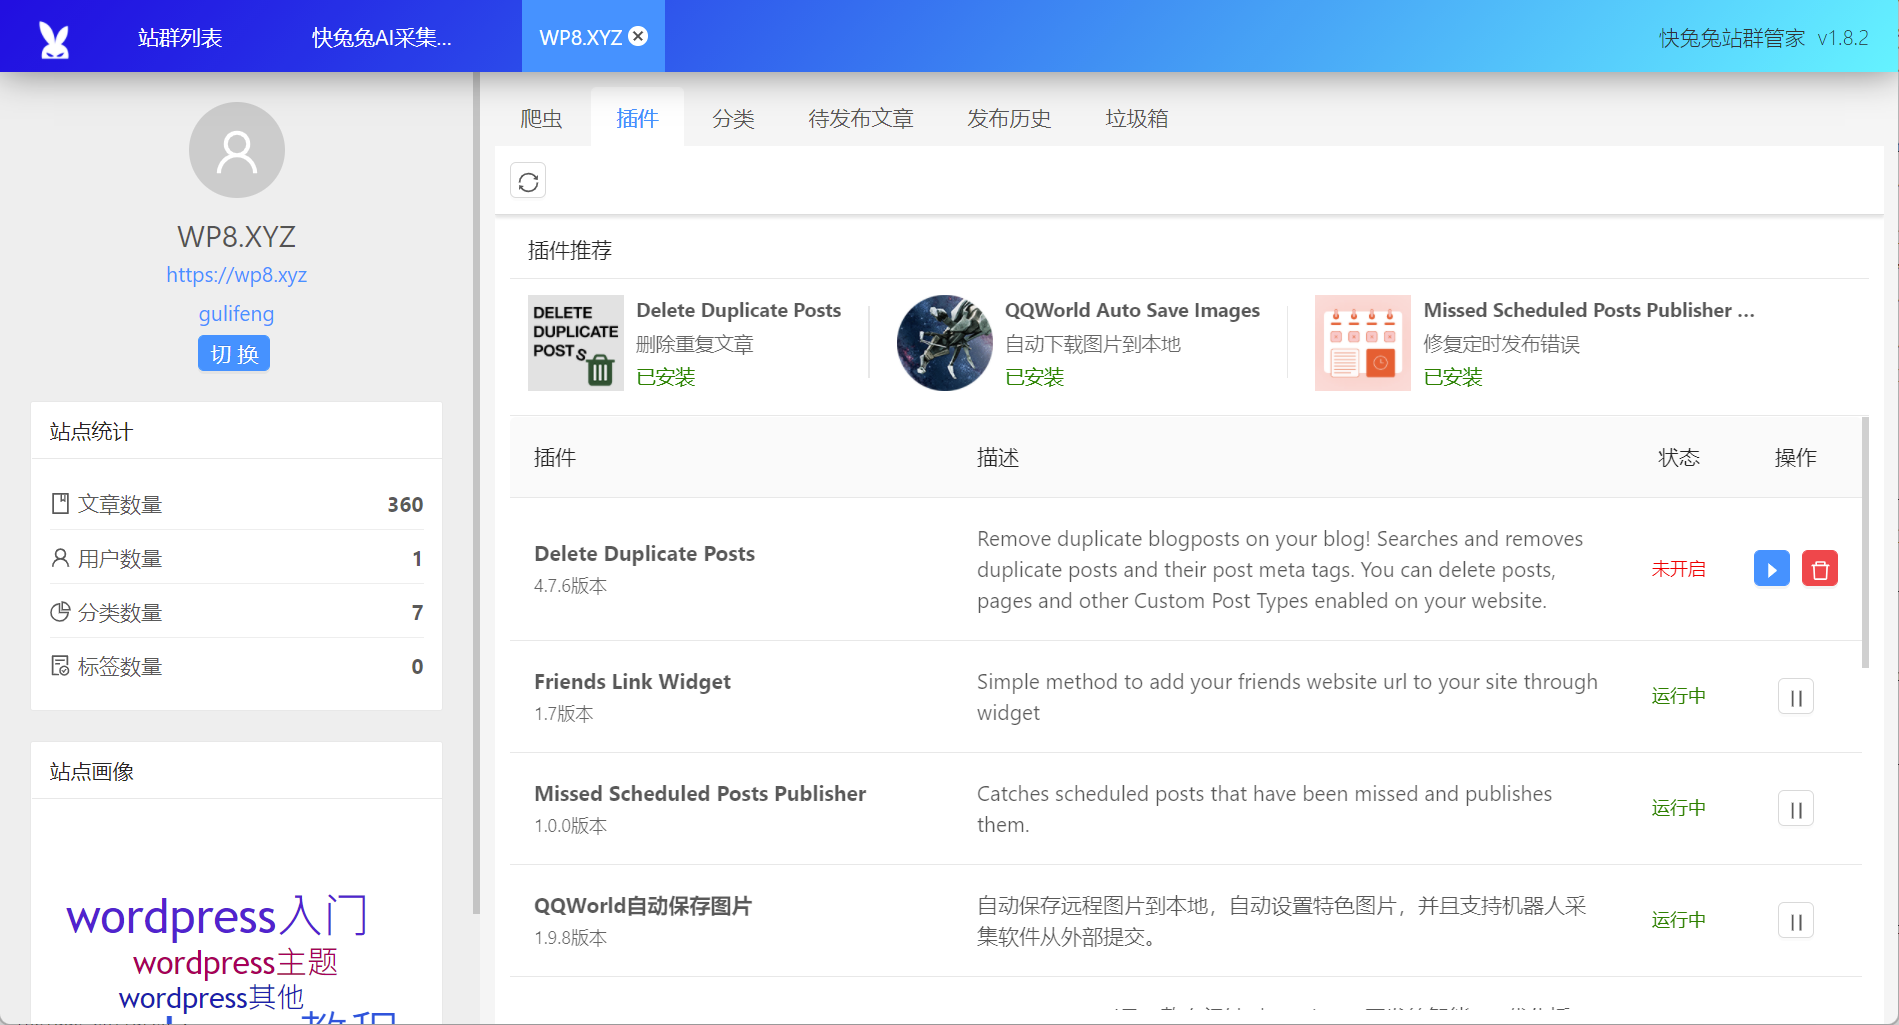Click 运行中 status for QQWorld自动保存图片
This screenshot has width=1899, height=1025.
1679,920
